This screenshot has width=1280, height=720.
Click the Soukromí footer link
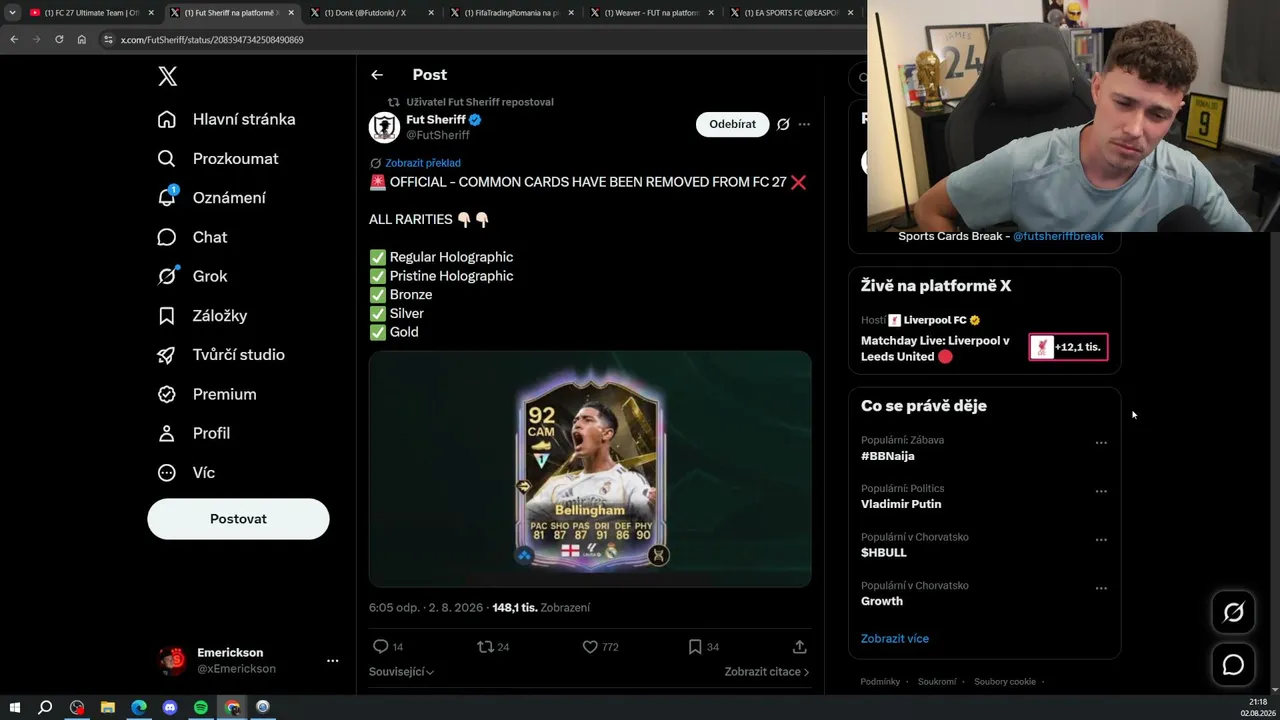[937, 682]
